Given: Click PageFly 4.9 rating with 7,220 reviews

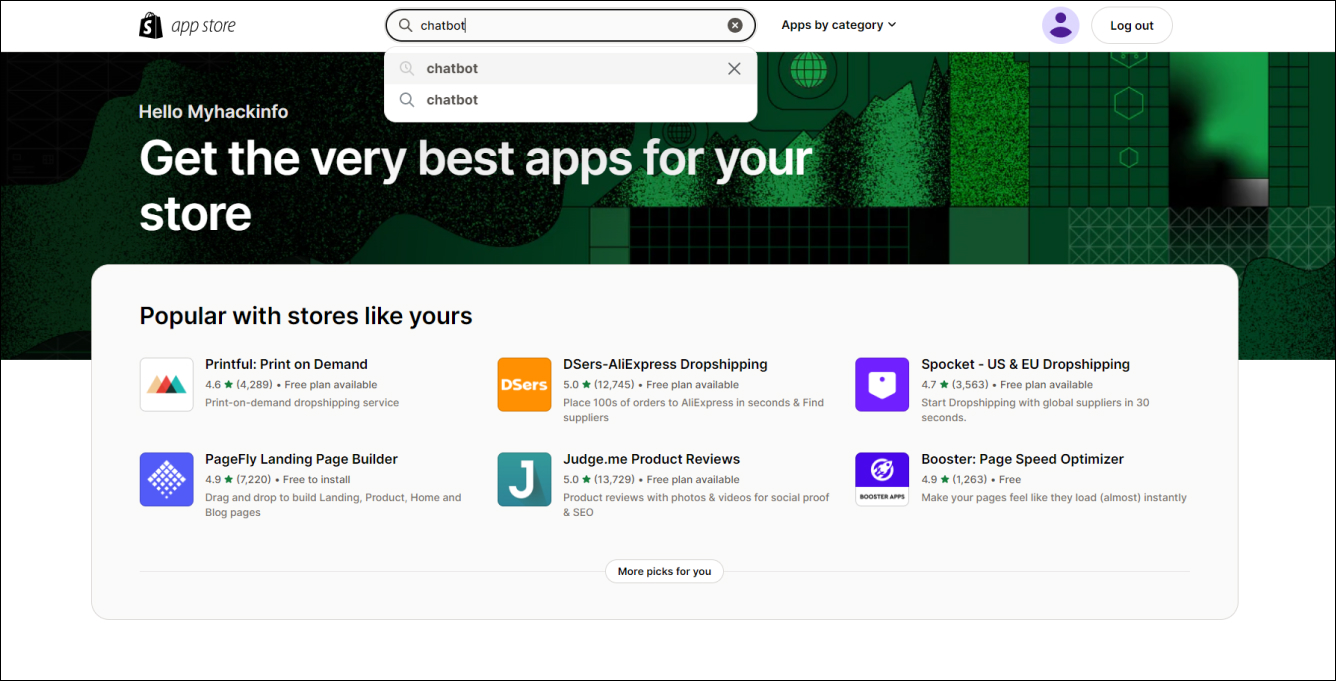Looking at the screenshot, I should click(x=238, y=480).
